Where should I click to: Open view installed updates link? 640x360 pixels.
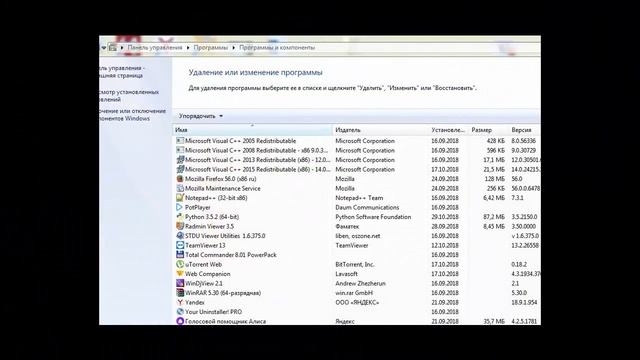coord(129,96)
